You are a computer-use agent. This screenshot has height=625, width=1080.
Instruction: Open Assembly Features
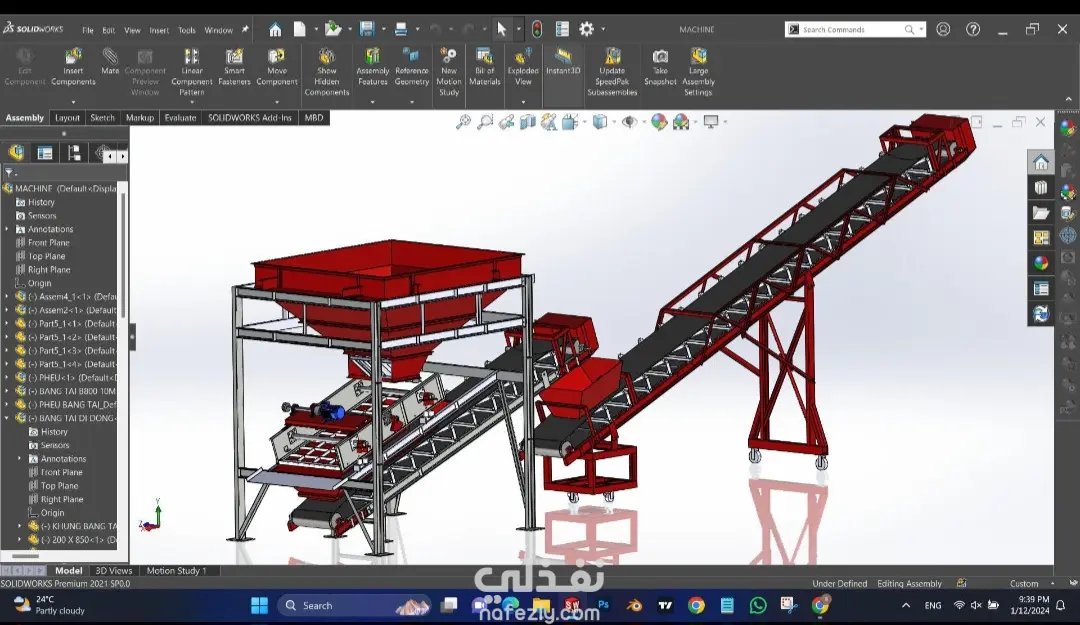(x=373, y=67)
